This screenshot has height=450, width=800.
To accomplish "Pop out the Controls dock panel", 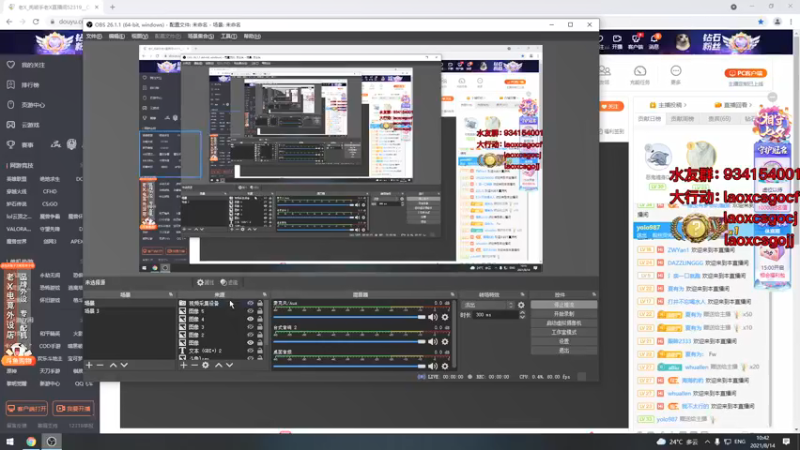I will pyautogui.click(x=594, y=295).
